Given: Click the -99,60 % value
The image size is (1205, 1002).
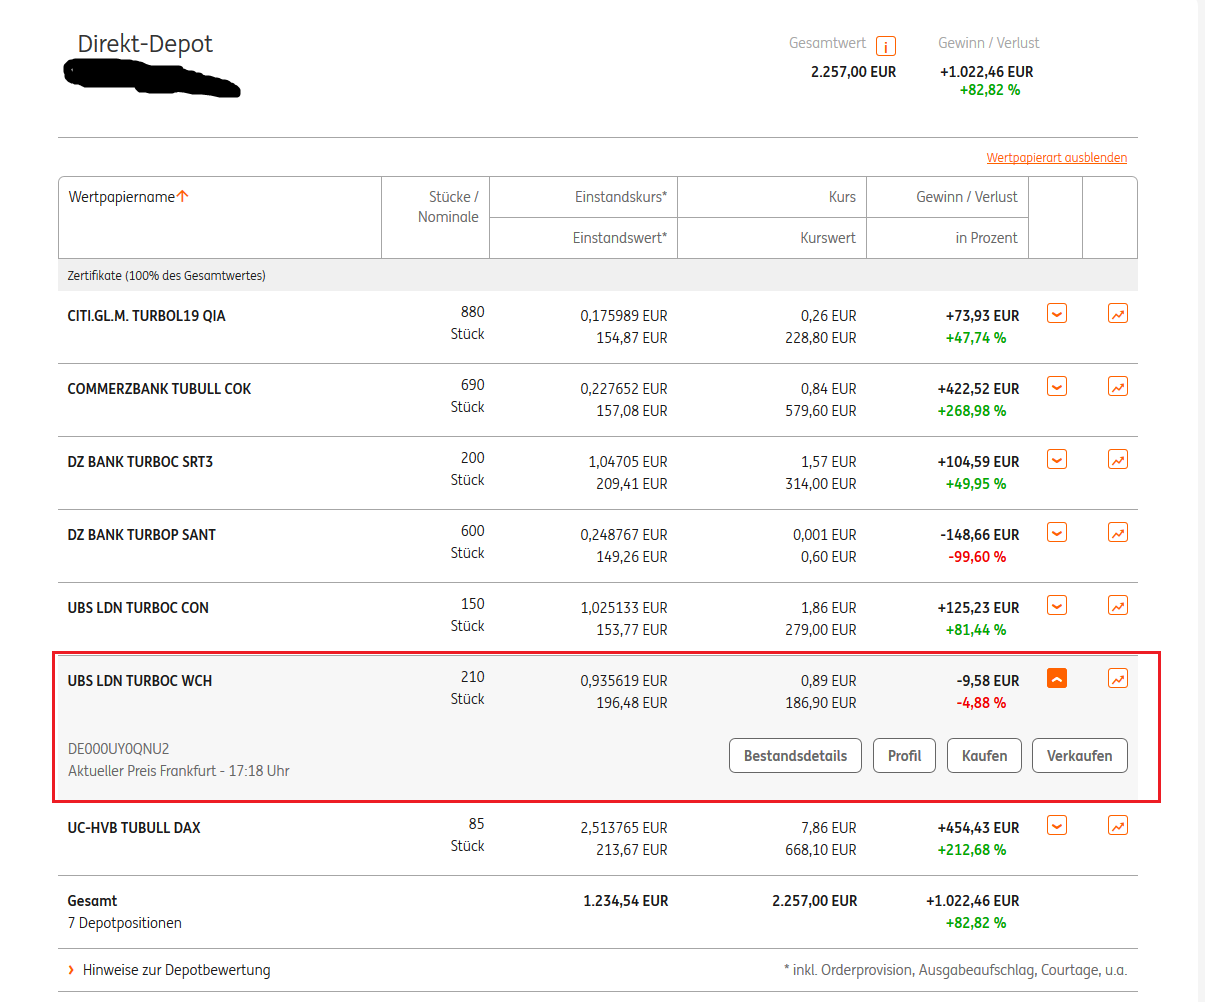Looking at the screenshot, I should pyautogui.click(x=977, y=557).
